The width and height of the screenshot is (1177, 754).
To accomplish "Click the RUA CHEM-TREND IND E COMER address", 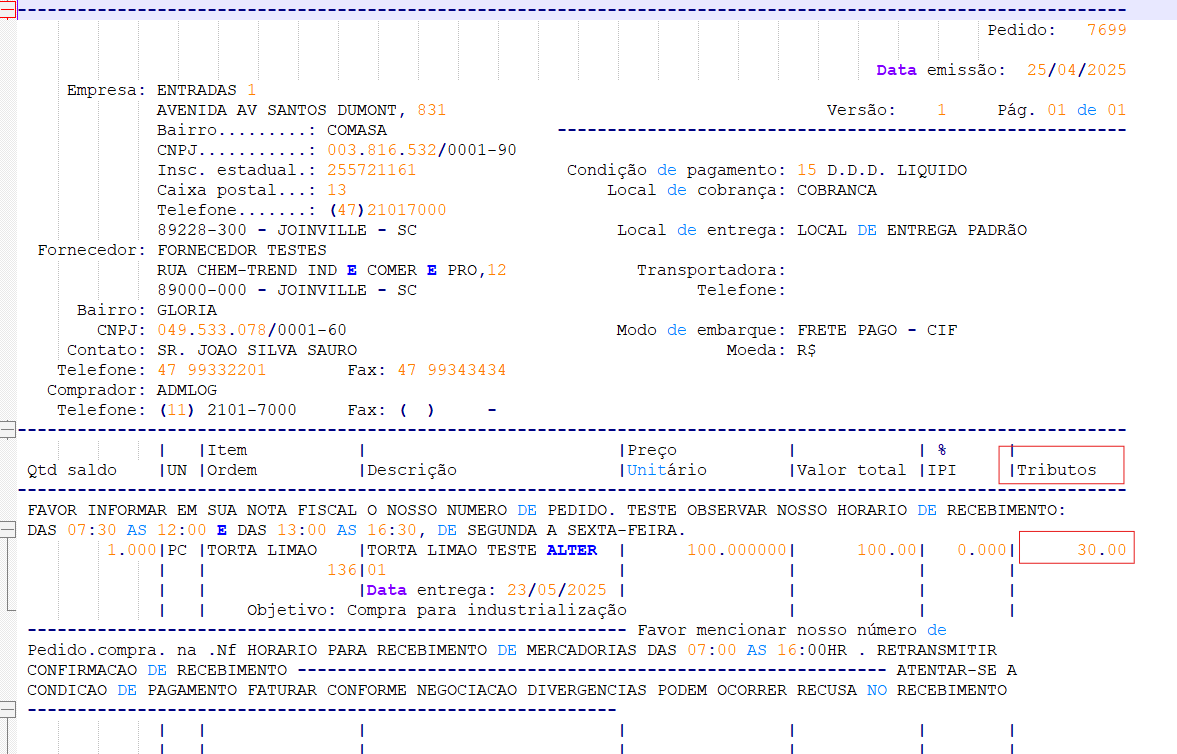I will [x=332, y=270].
